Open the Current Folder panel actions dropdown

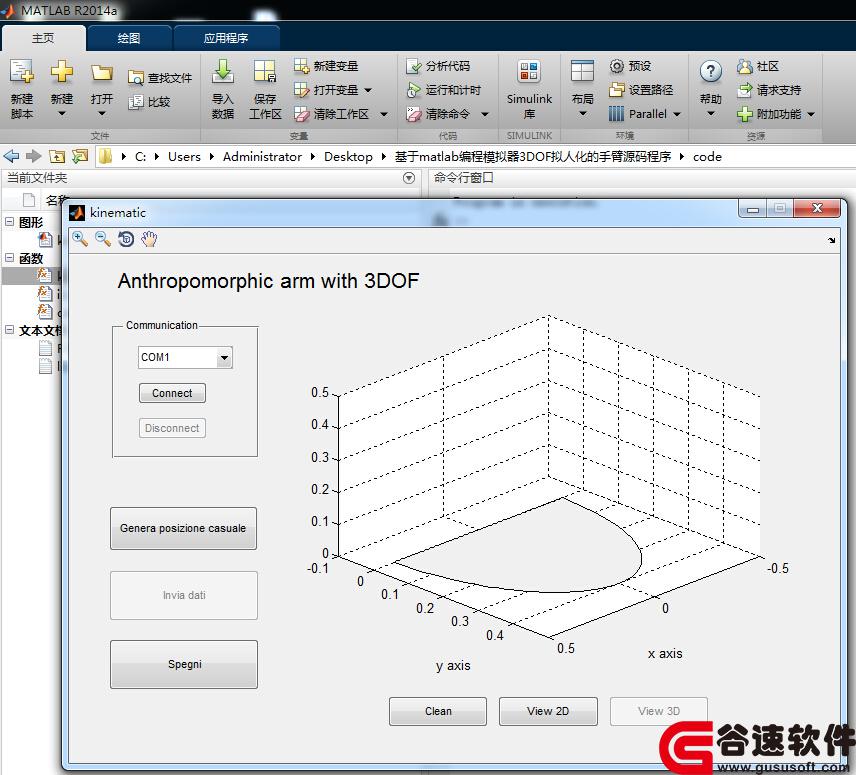click(x=409, y=178)
